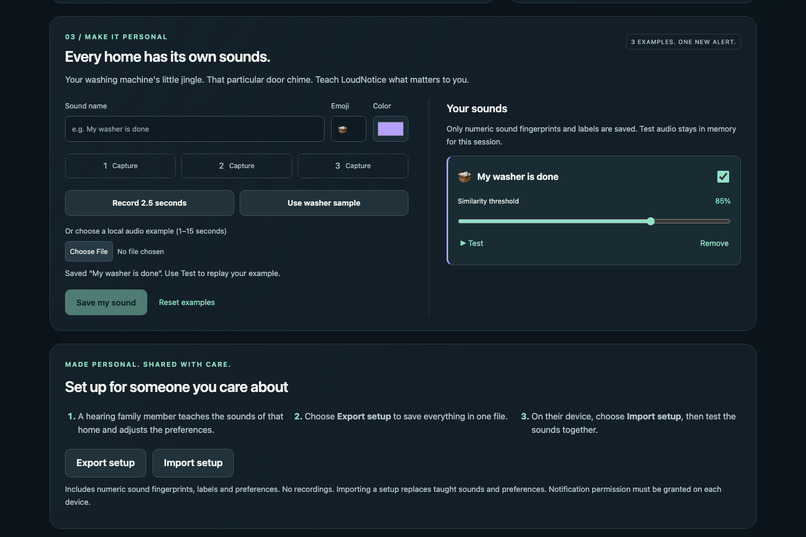The height and width of the screenshot is (537, 806).
Task: Click the Sound name input field
Action: tap(194, 129)
